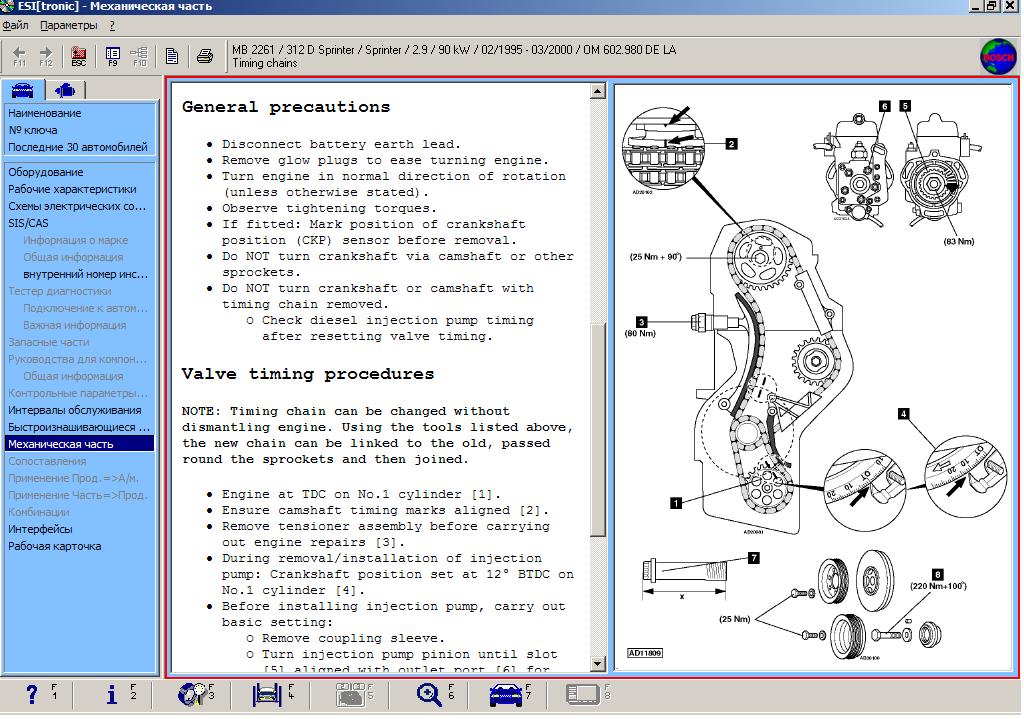Open the Файл menu

pyautogui.click(x=15, y=25)
